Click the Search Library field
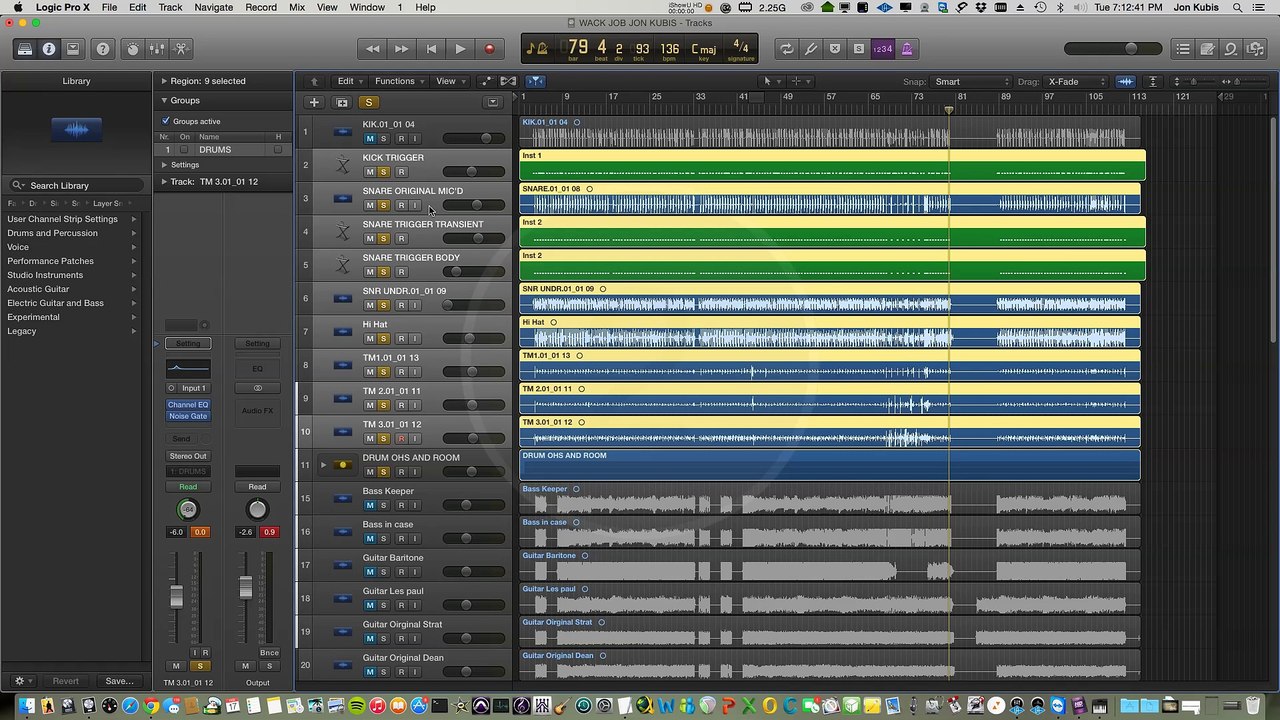Screen dimensions: 1280x720 [x=76, y=185]
